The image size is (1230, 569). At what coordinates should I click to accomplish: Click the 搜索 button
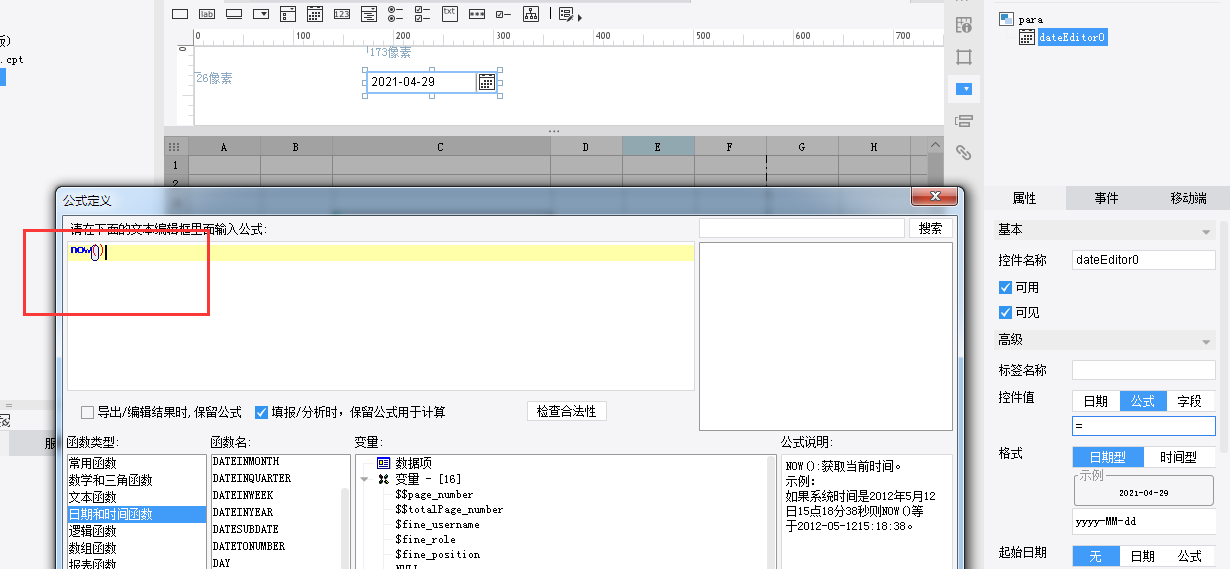pos(930,228)
